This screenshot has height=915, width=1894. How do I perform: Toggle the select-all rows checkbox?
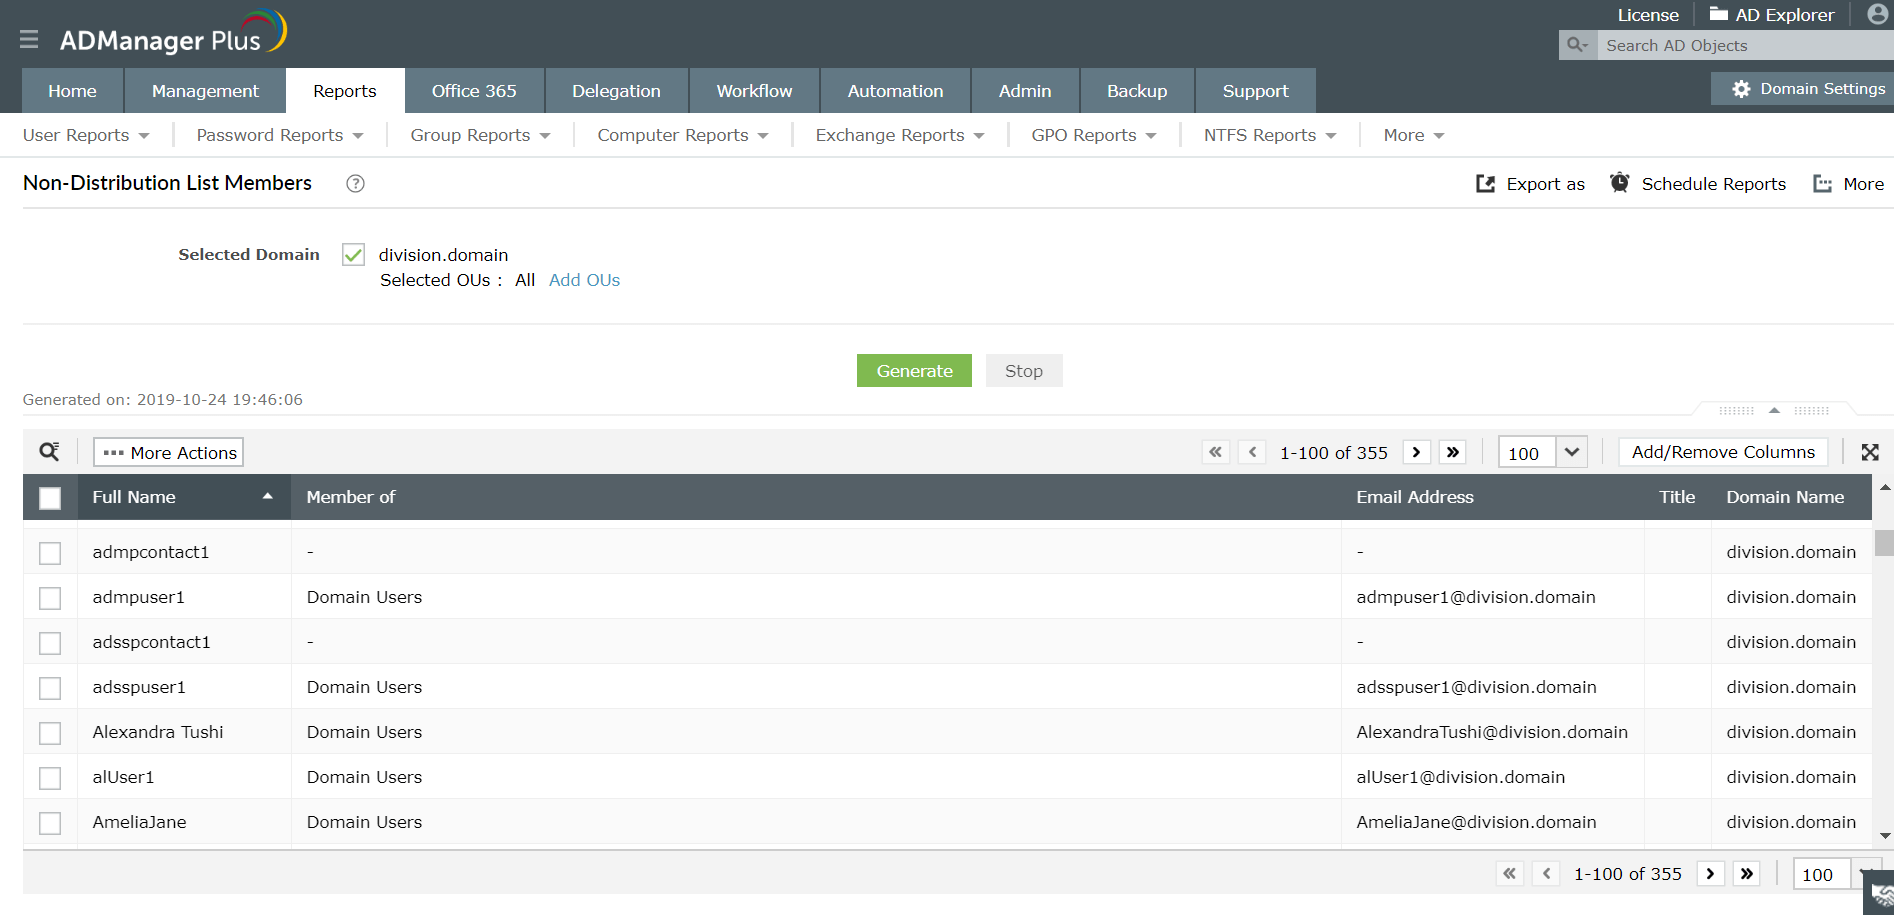[x=50, y=498]
